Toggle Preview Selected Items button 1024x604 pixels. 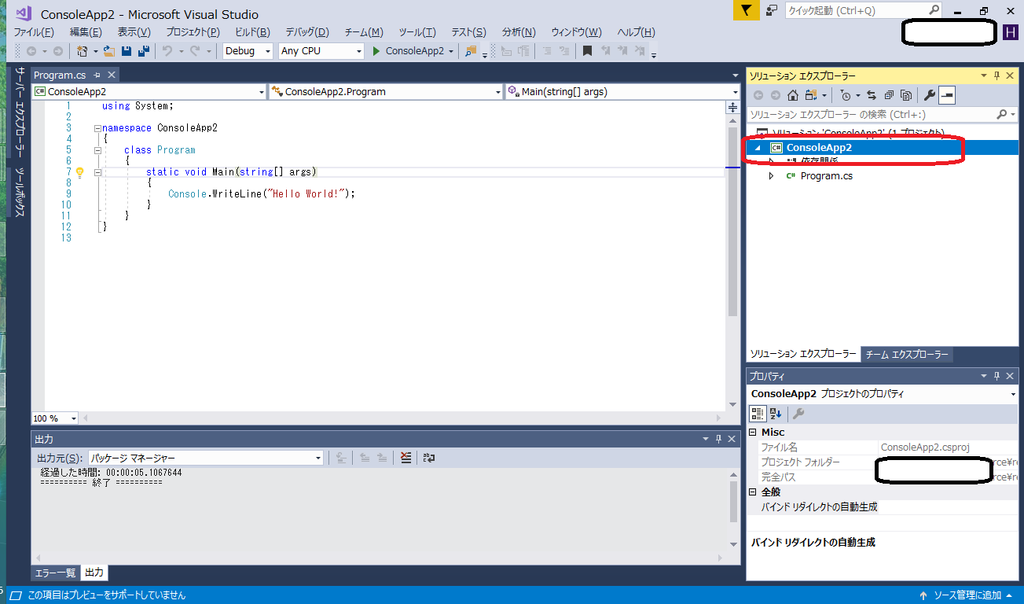click(x=947, y=95)
